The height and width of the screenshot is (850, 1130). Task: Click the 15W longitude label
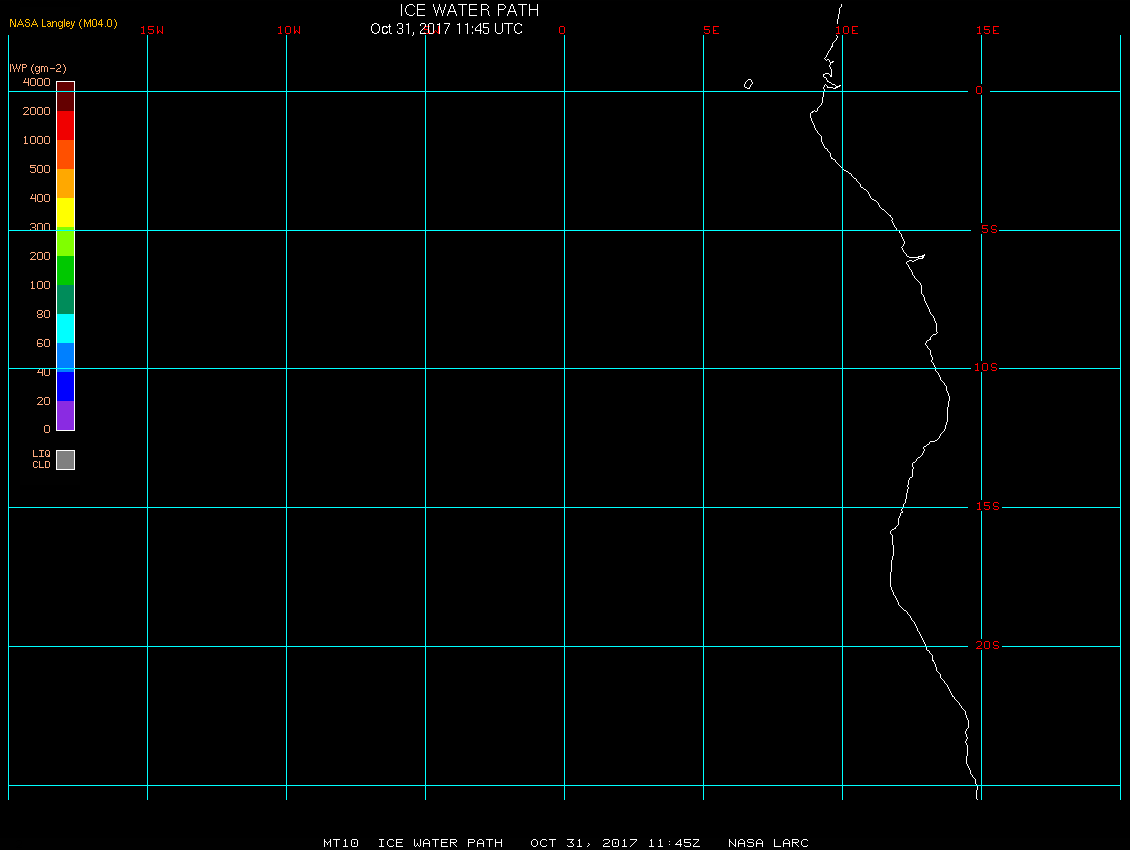[152, 30]
